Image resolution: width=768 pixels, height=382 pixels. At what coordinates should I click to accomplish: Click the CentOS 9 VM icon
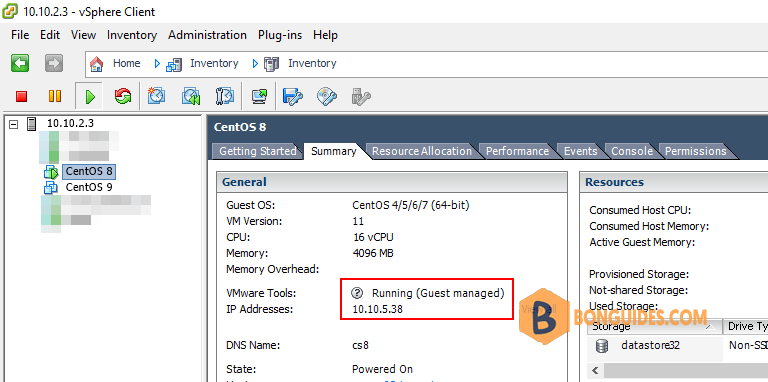click(51, 187)
